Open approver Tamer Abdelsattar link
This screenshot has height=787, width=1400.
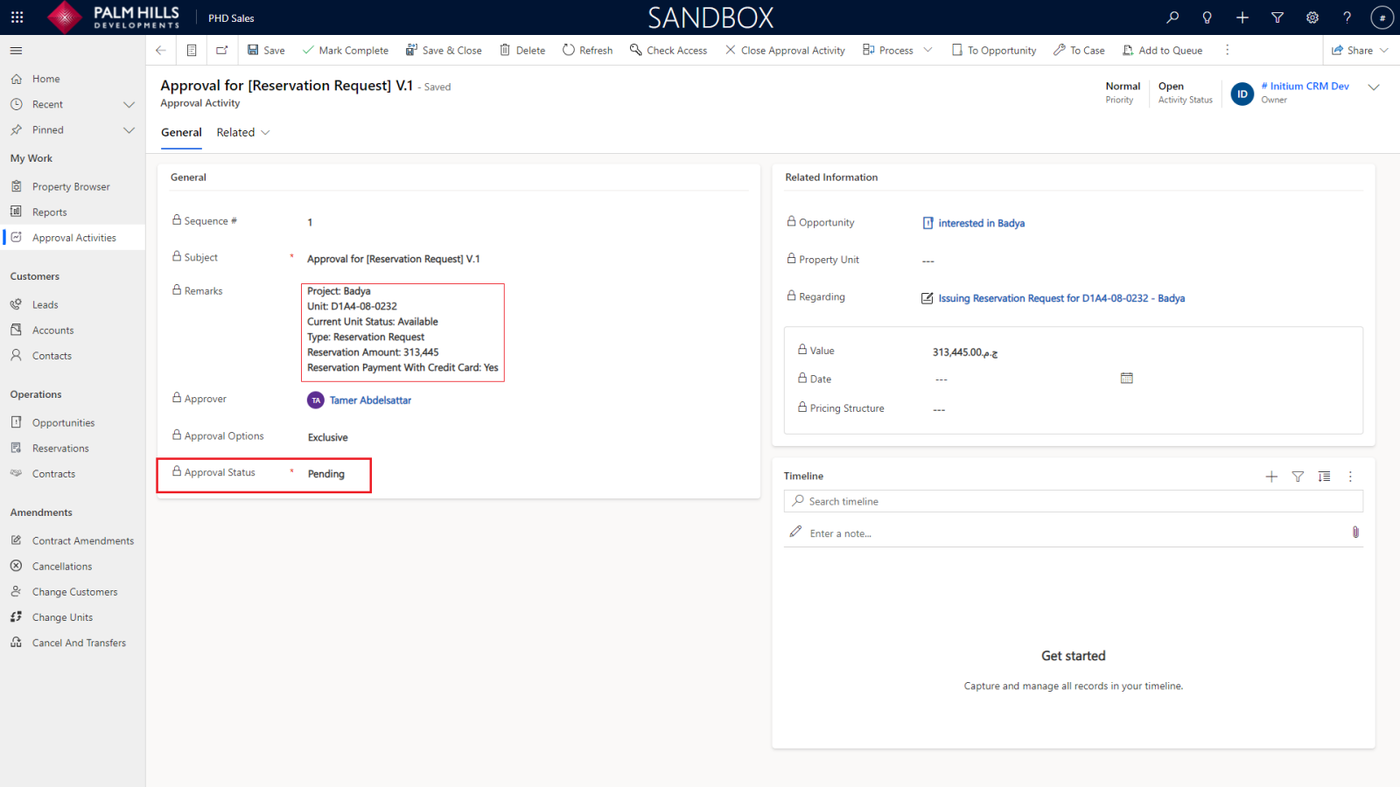click(x=370, y=400)
